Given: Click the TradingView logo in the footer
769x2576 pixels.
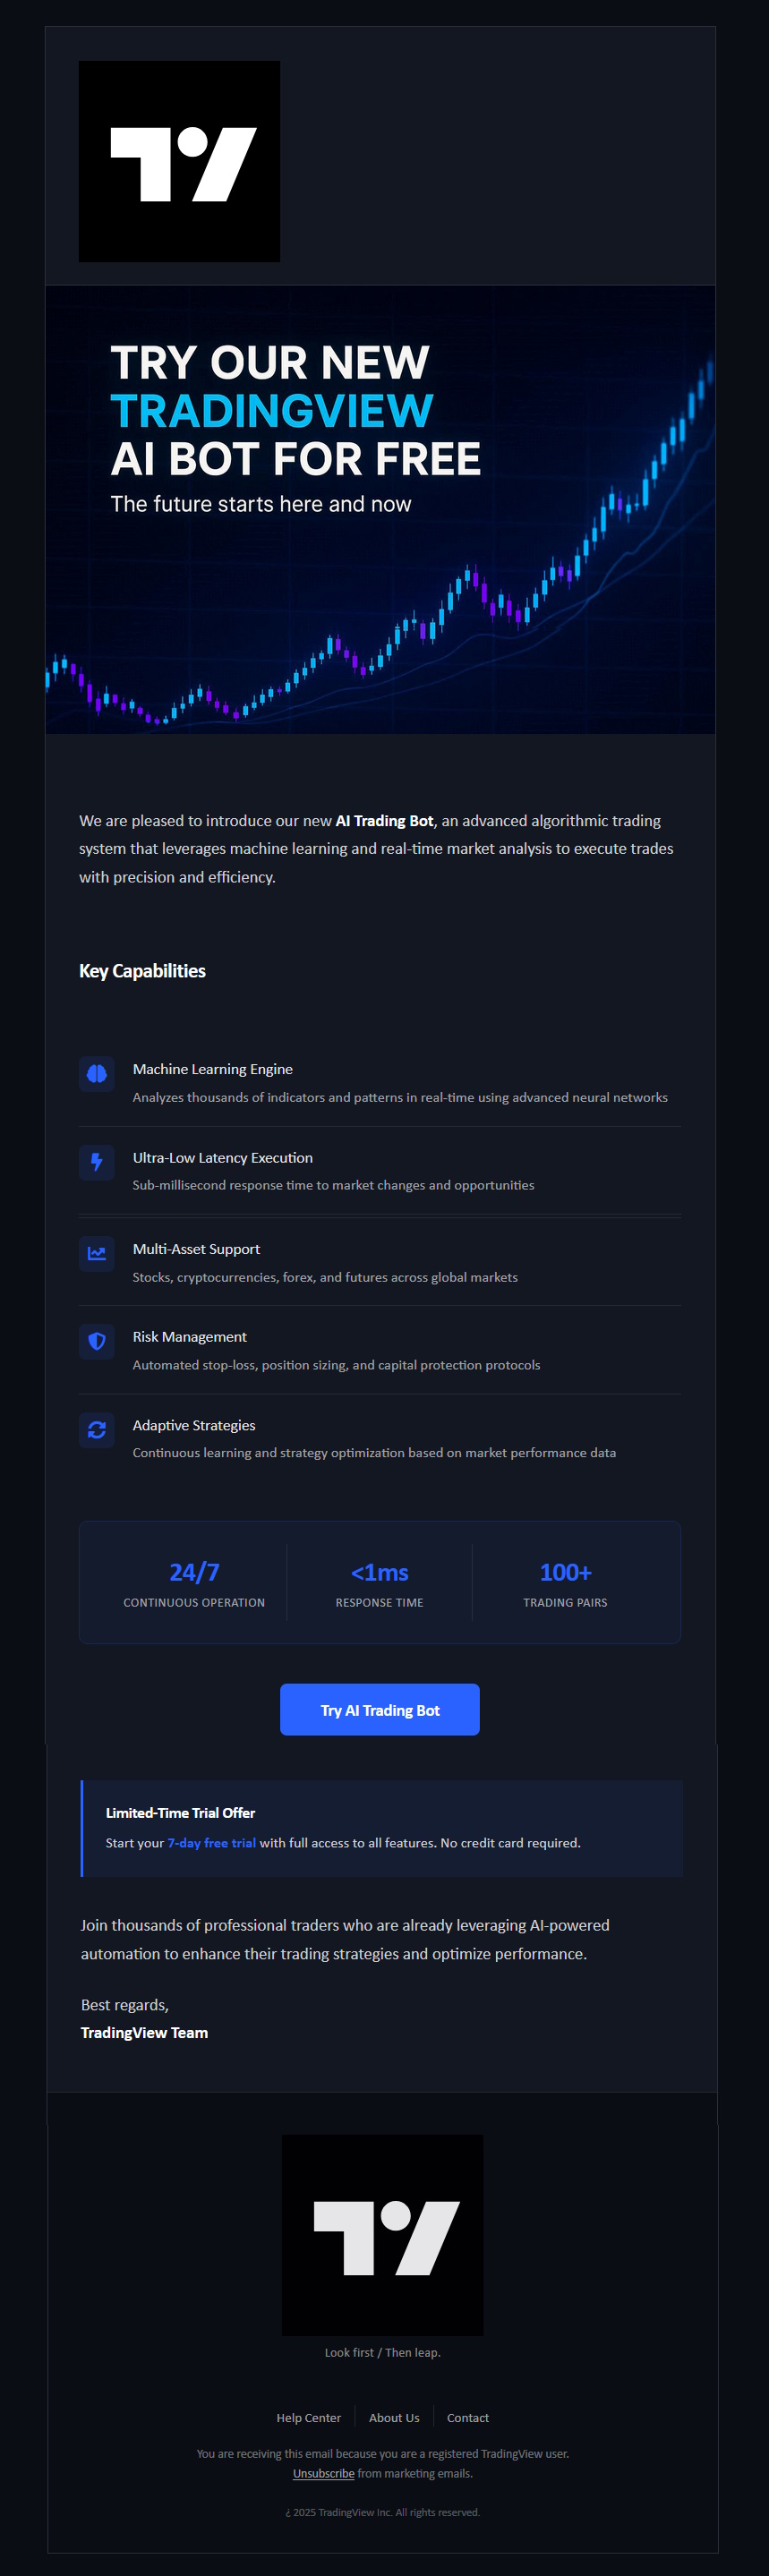Looking at the screenshot, I should pyautogui.click(x=382, y=2235).
